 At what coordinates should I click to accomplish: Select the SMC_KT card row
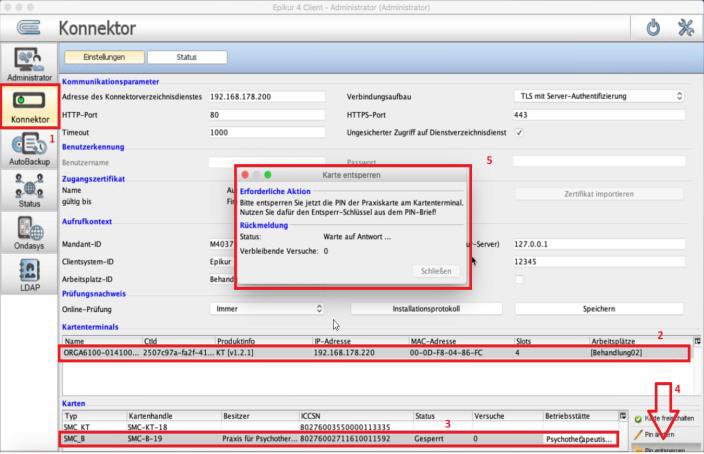pos(340,427)
